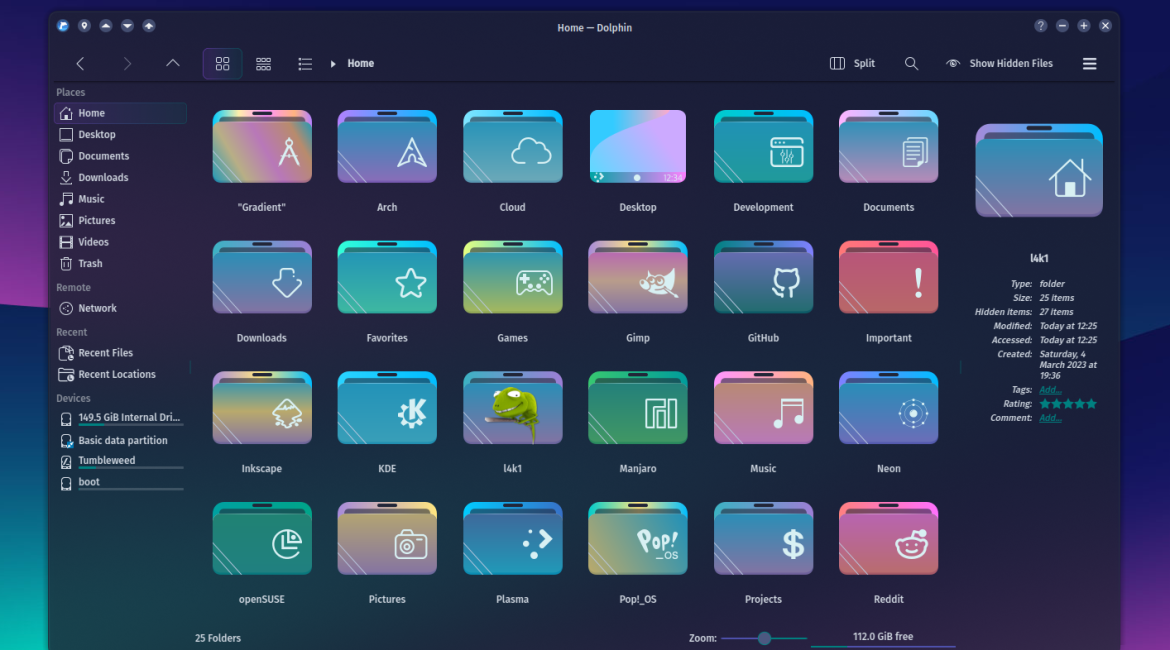Image resolution: width=1170 pixels, height=650 pixels.
Task: Select the Tumbleweed device
Action: coord(106,461)
